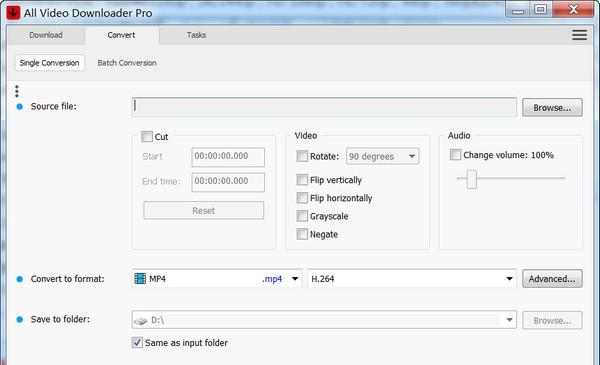Minimize the All Video Downloader Pro window
The image size is (600, 365).
pos(518,10)
